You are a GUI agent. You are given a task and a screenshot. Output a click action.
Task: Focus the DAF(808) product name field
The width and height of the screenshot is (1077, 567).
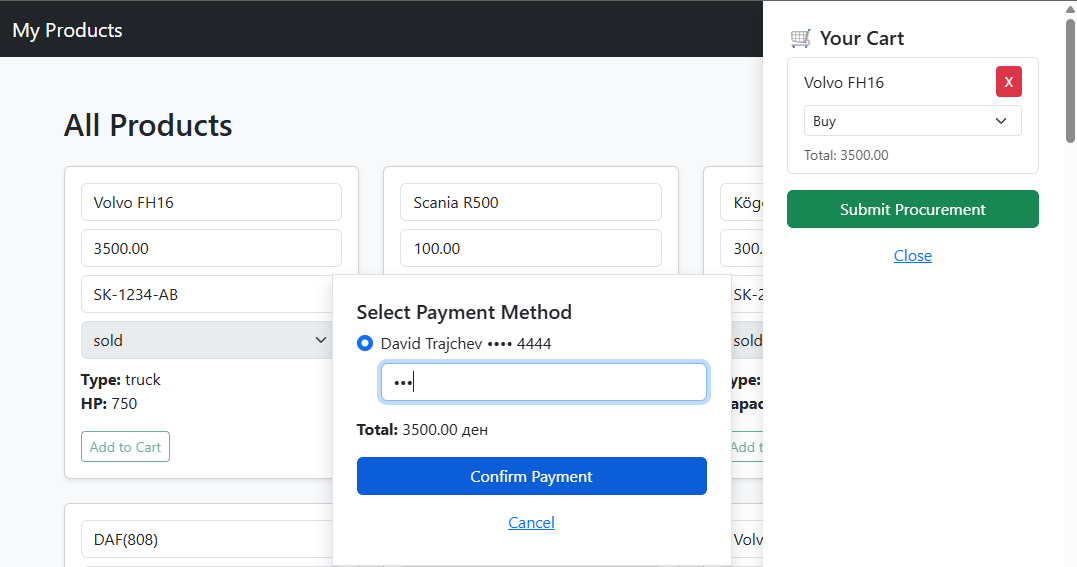[210, 539]
